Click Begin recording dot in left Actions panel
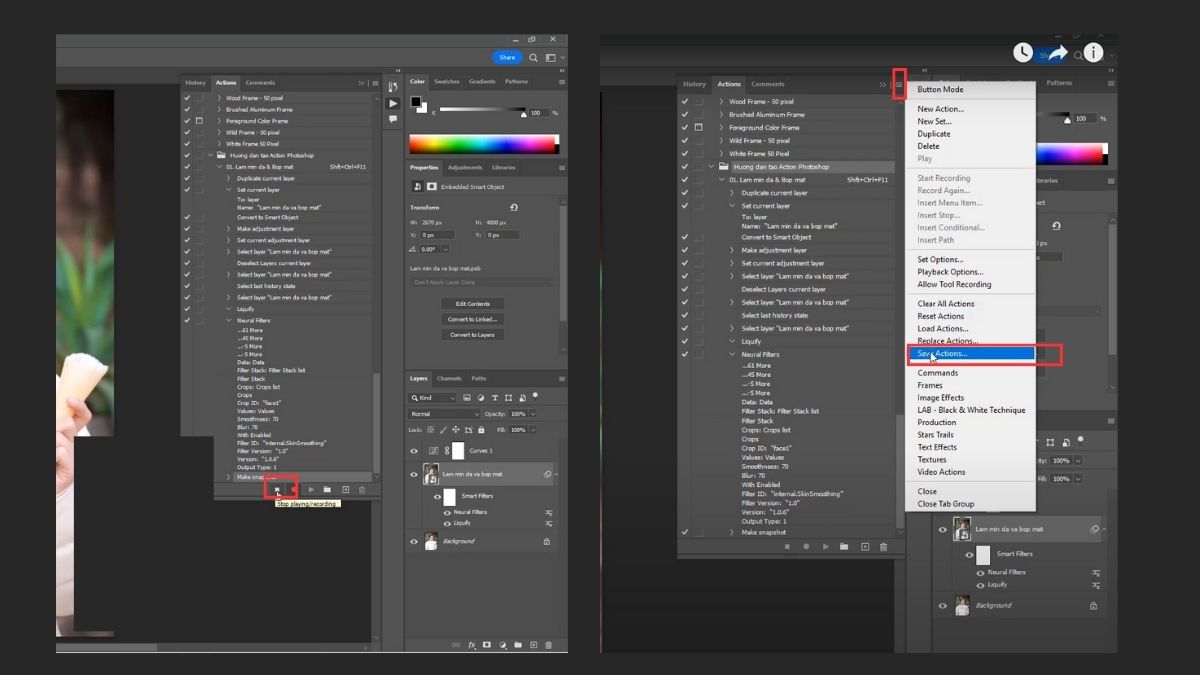1200x675 pixels. click(293, 489)
